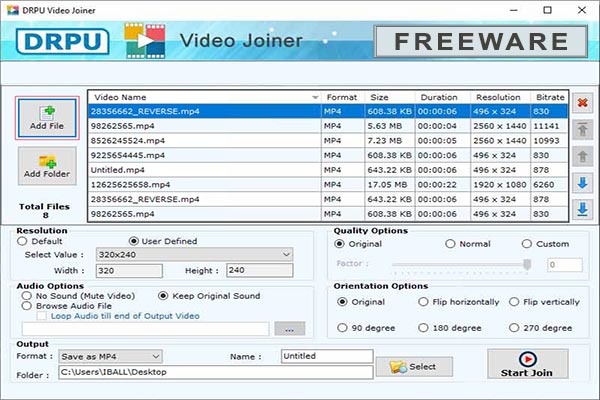600x400 pixels.
Task: Click the Width input field
Action: point(129,271)
